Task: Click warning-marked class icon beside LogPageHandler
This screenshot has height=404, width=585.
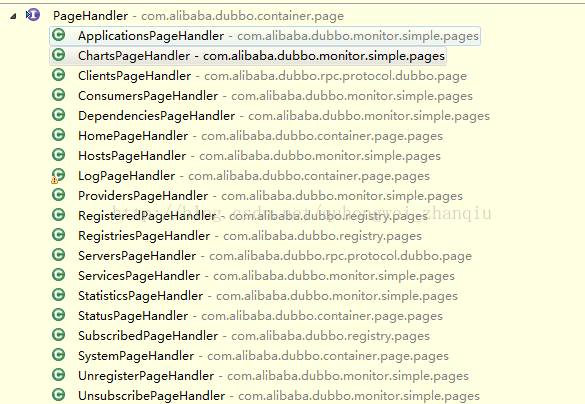Action: pyautogui.click(x=58, y=176)
